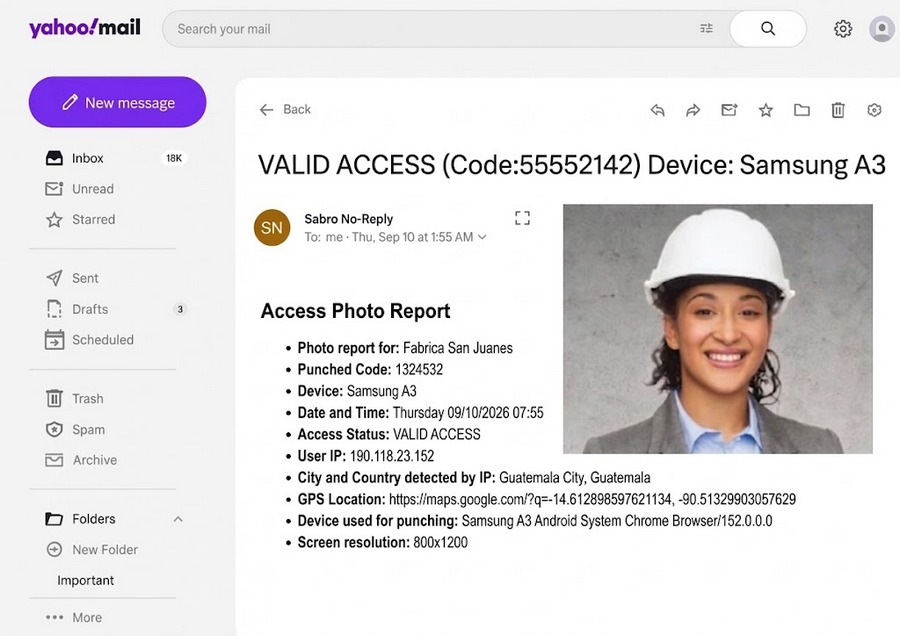Open advanced search filter options

(x=707, y=28)
